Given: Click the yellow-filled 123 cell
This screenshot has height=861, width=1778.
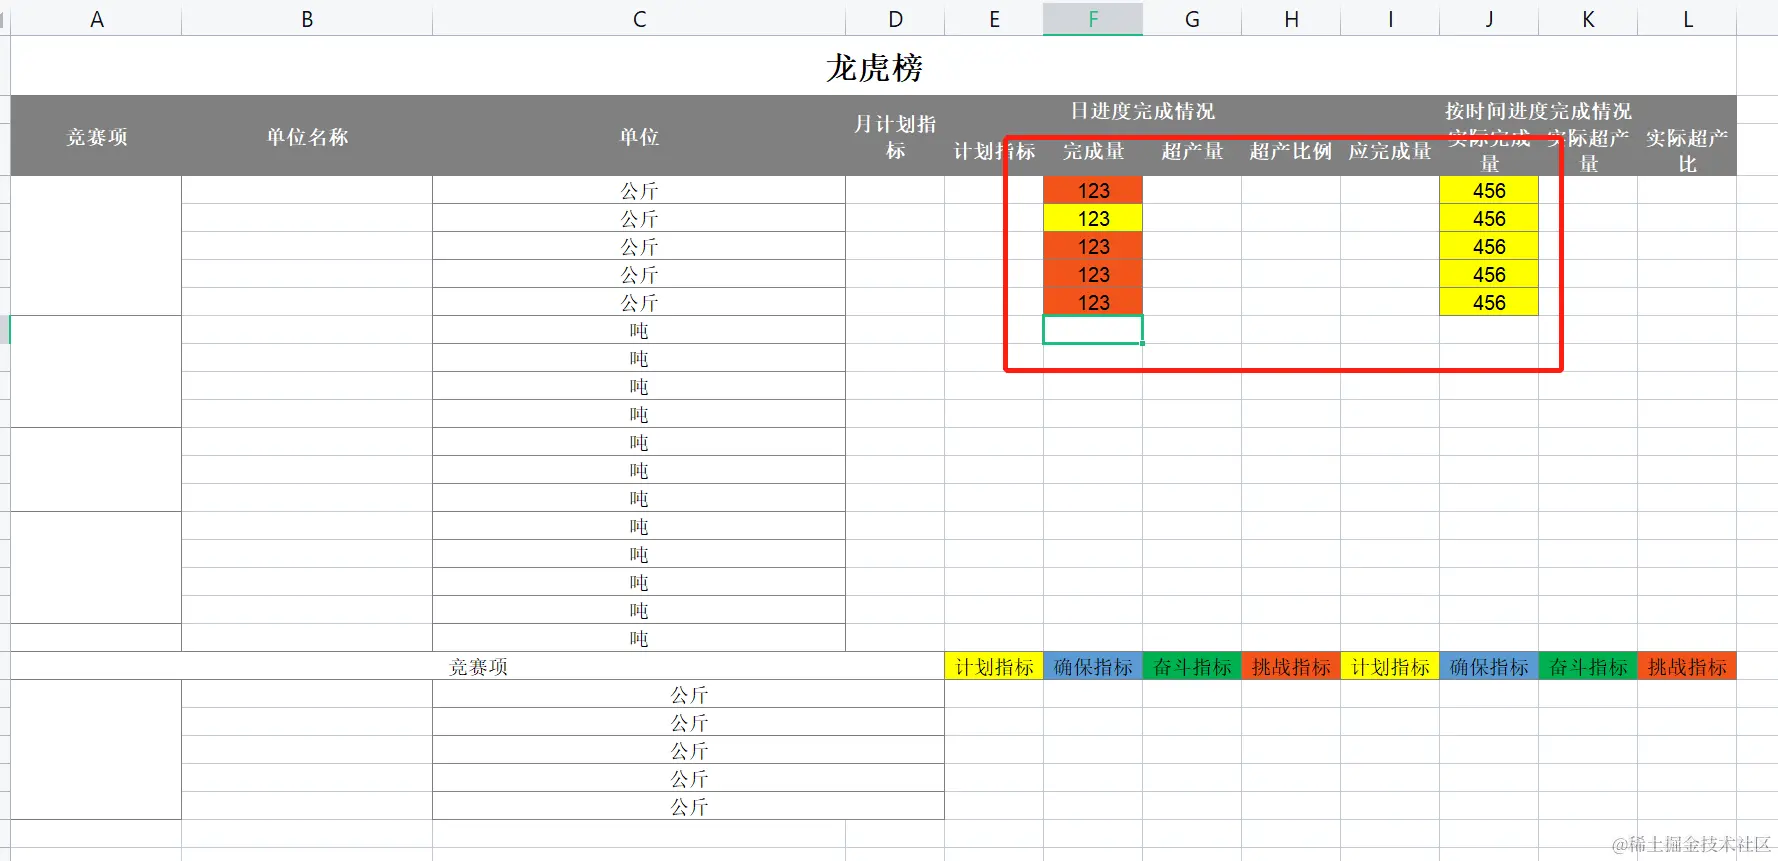Looking at the screenshot, I should point(1093,218).
